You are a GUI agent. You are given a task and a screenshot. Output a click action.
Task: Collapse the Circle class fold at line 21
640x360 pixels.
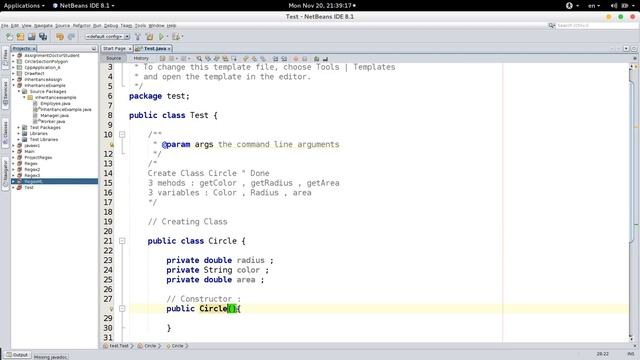tap(122, 241)
